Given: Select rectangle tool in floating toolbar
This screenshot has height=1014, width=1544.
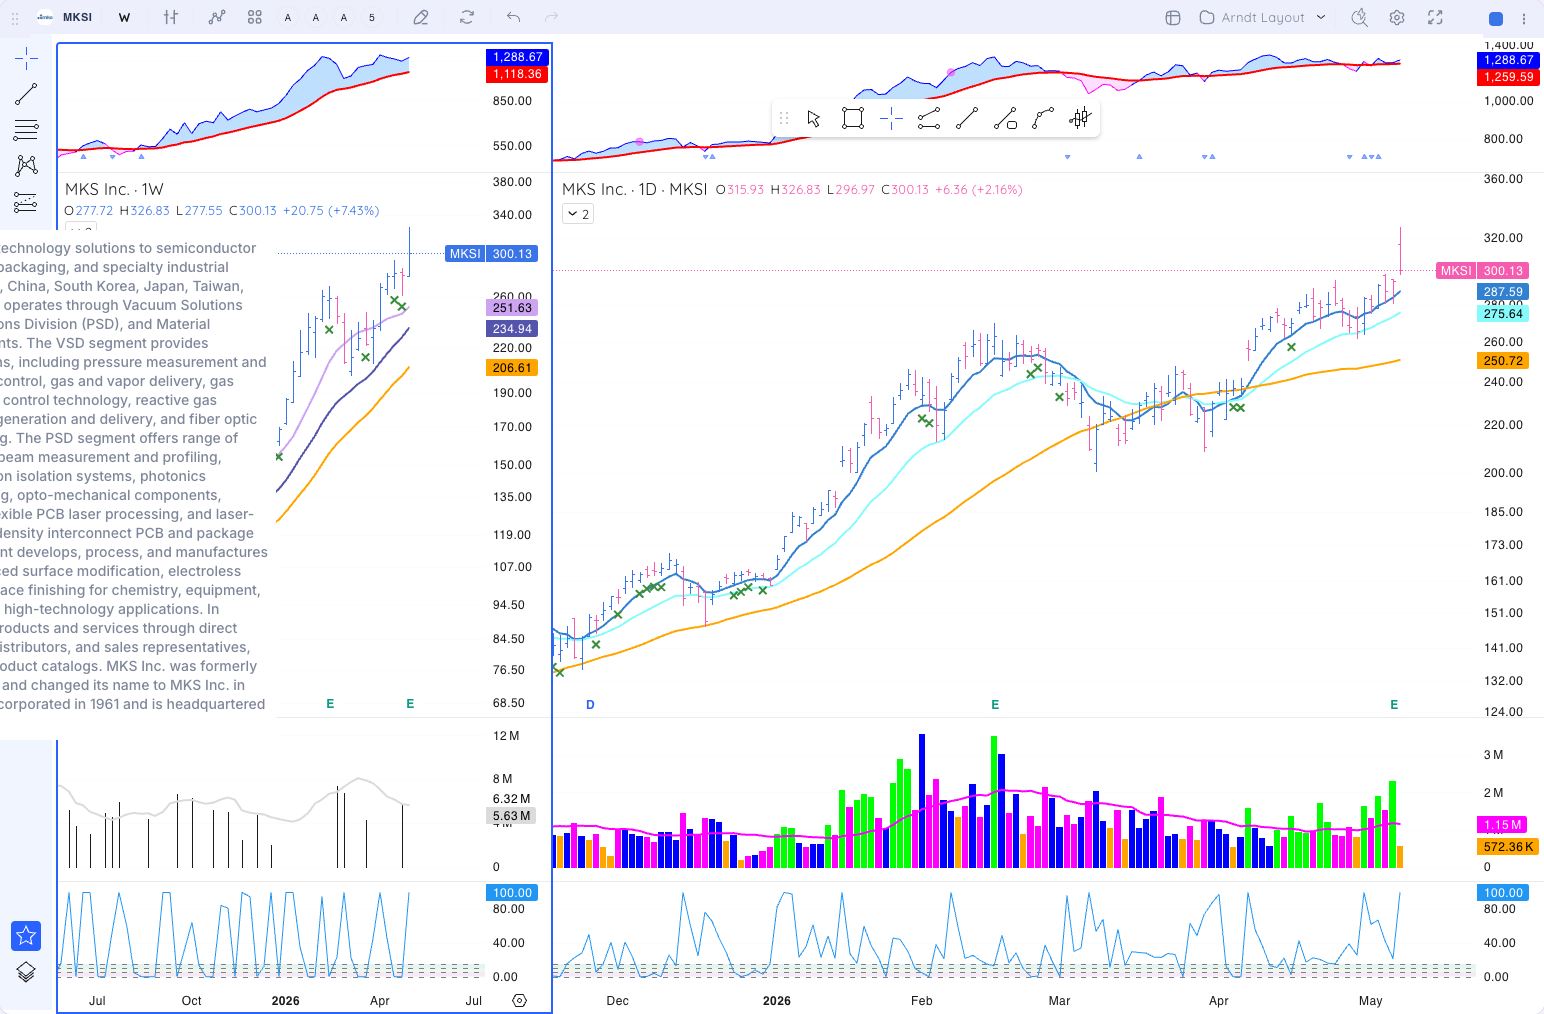Looking at the screenshot, I should coord(853,119).
